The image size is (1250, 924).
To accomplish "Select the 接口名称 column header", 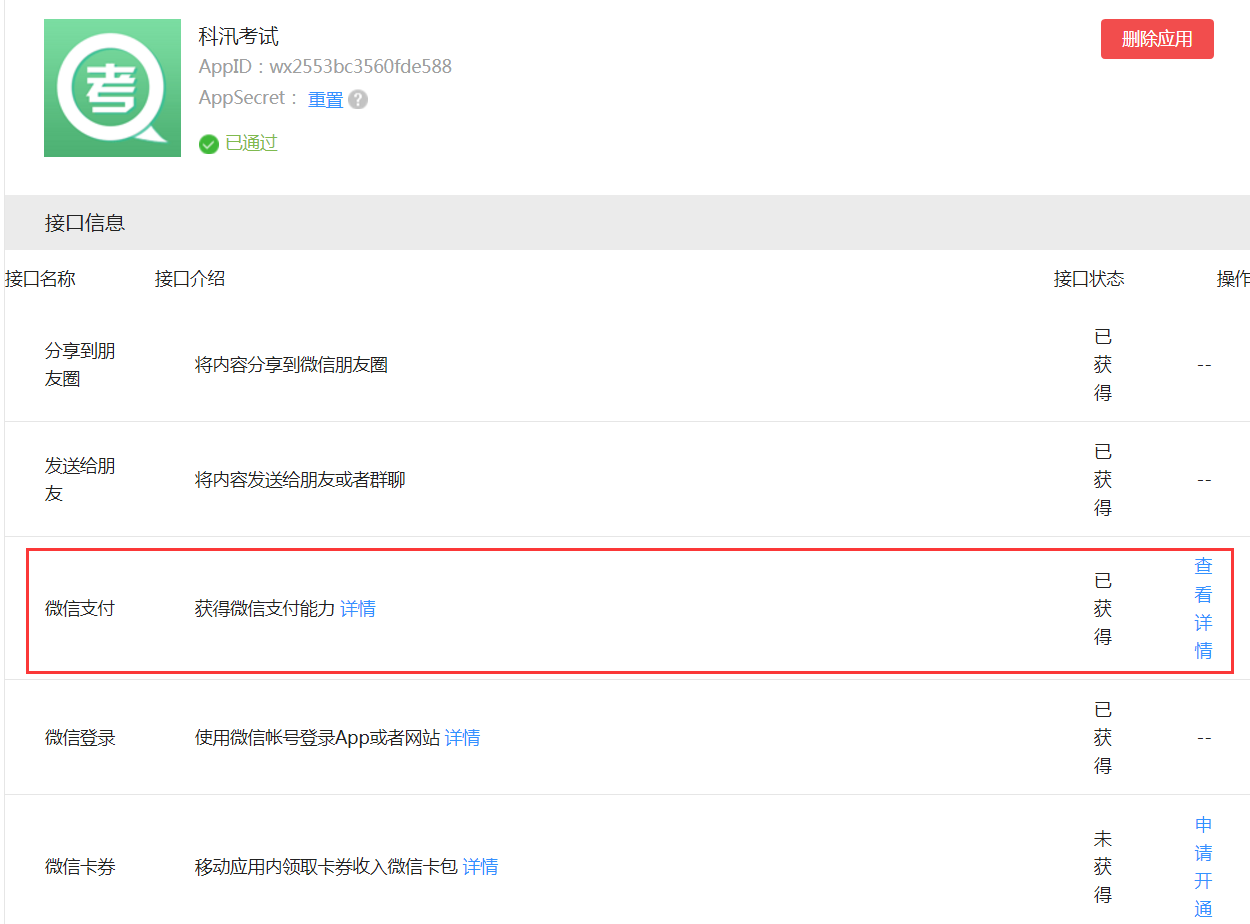I will point(40,278).
